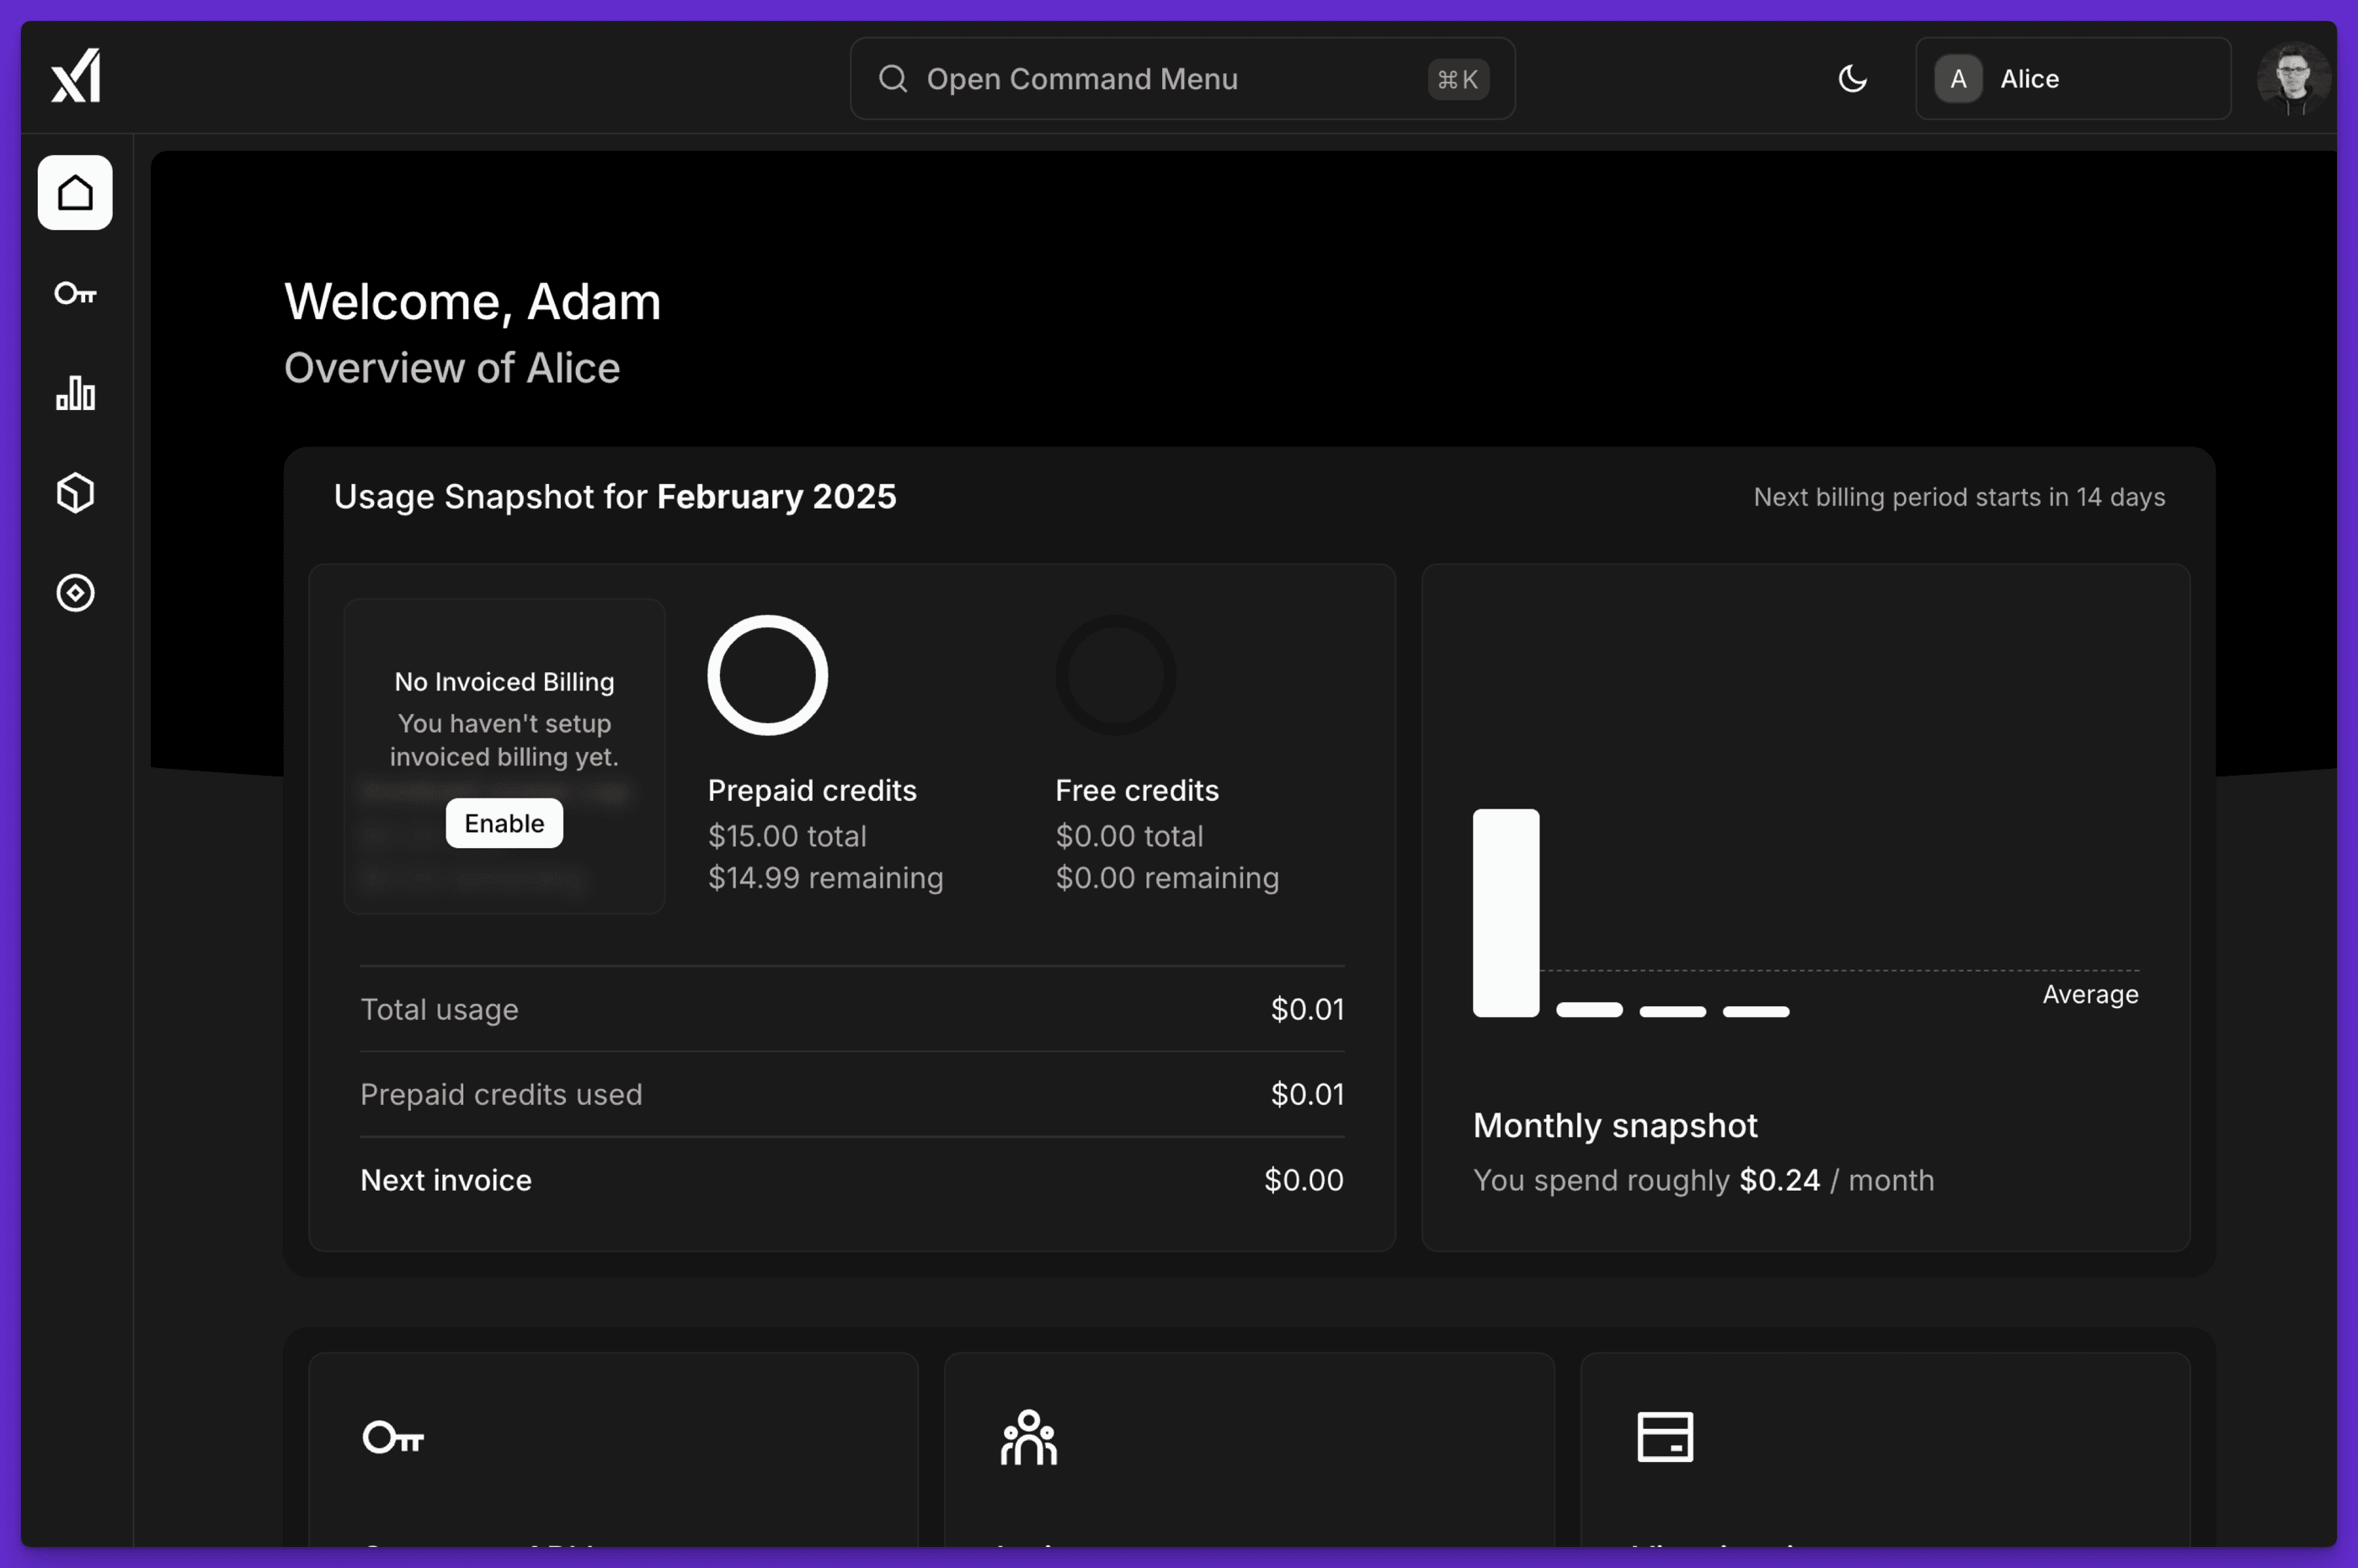This screenshot has width=2358, height=1568.
Task: Click the "Welcome, Adam" heading
Action: pyautogui.click(x=473, y=302)
